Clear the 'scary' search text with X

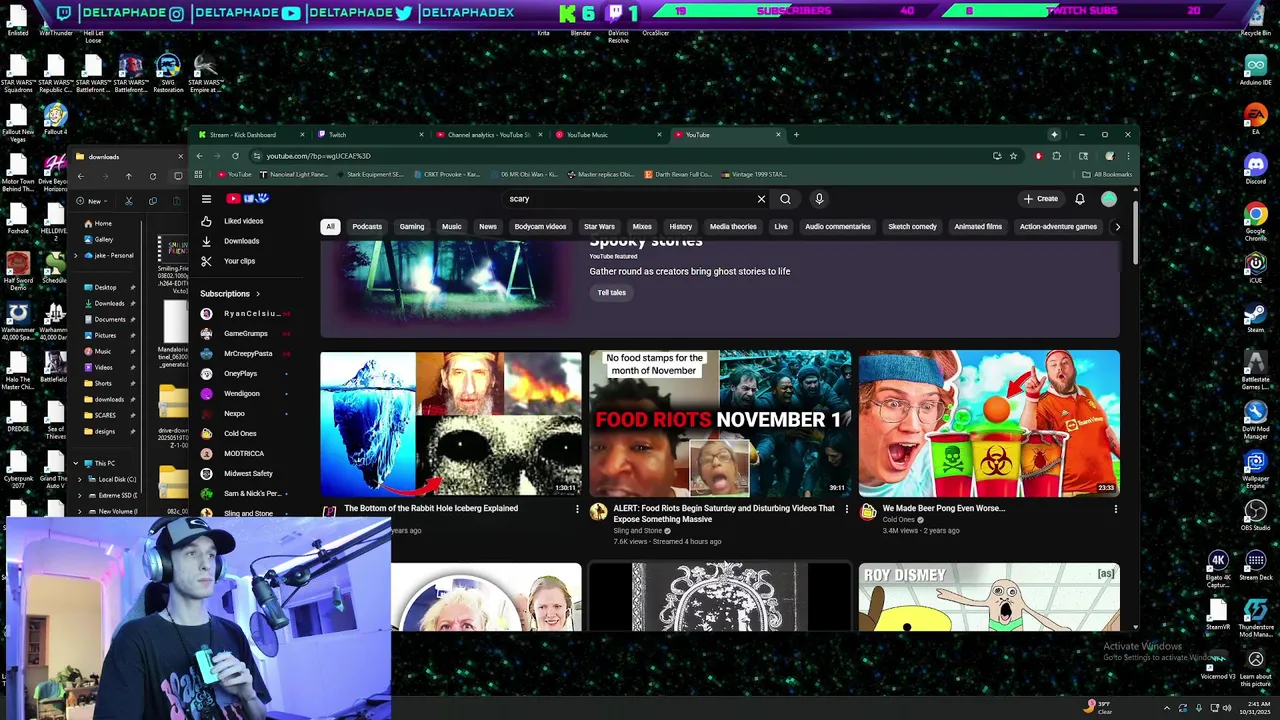[x=761, y=199]
